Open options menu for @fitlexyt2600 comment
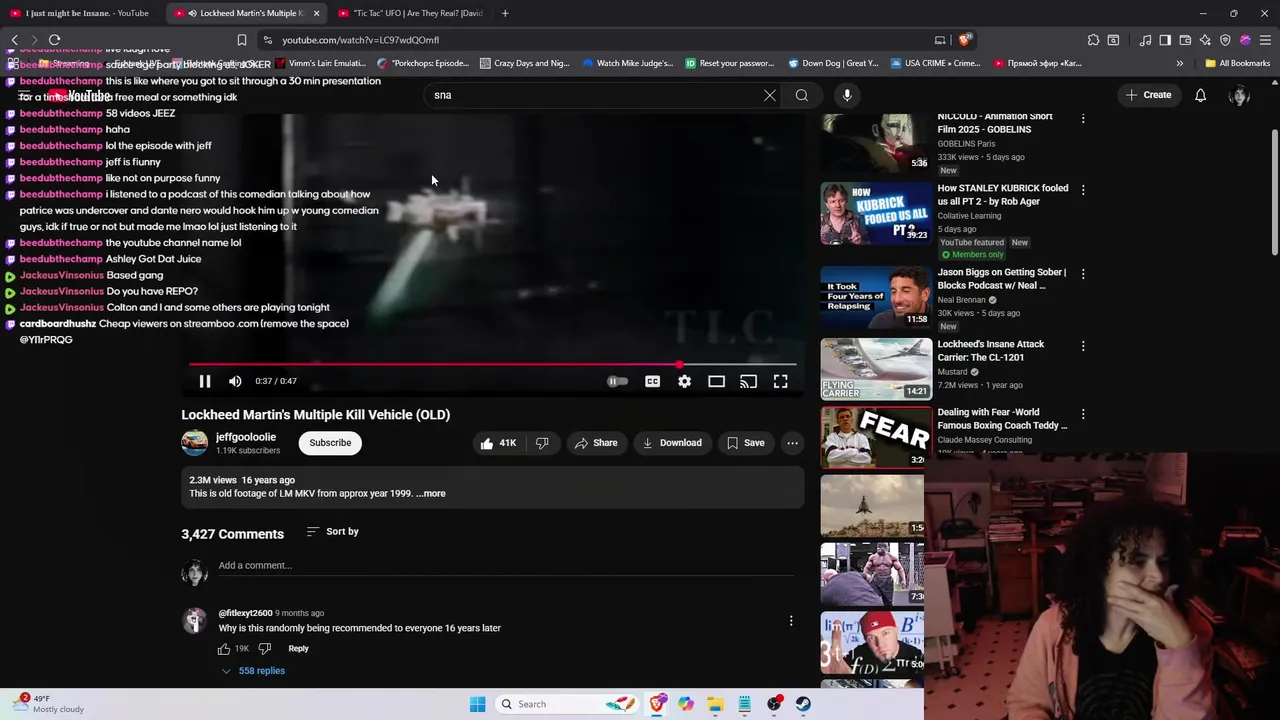This screenshot has width=1280, height=720. 791,621
